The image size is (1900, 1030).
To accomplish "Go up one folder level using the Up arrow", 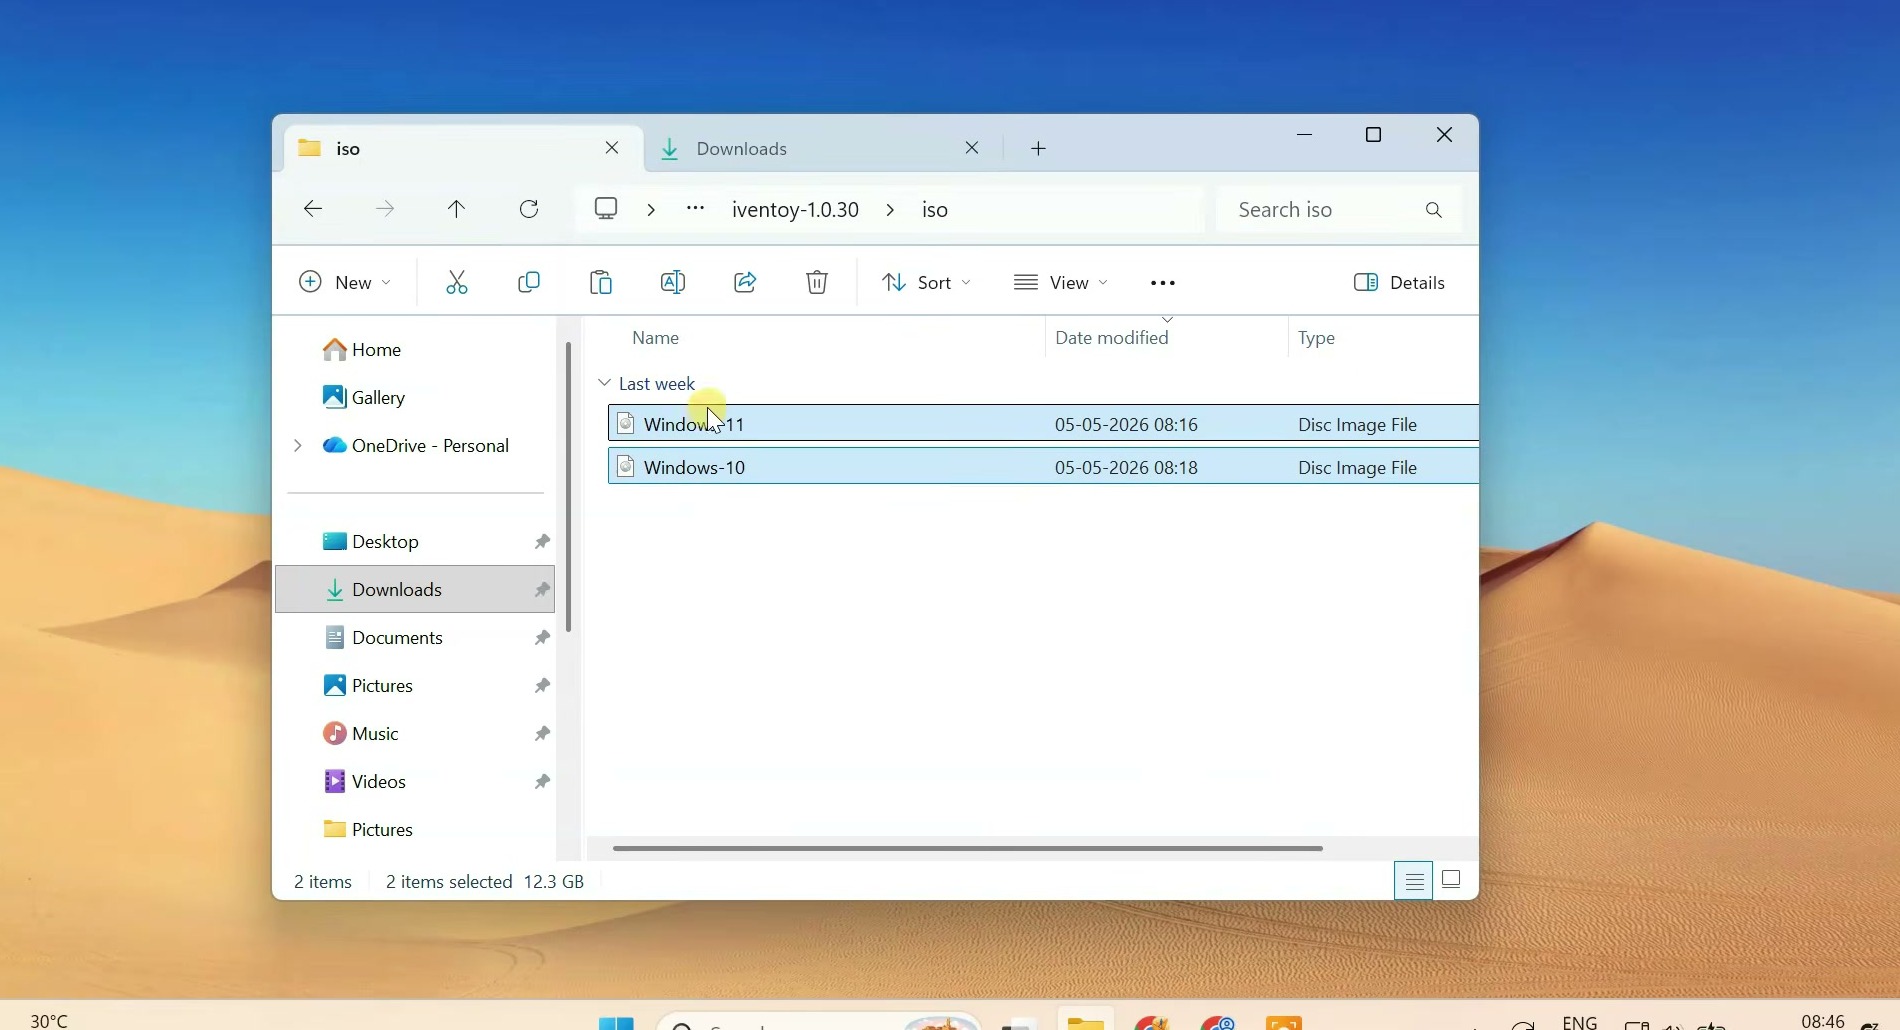I will click(457, 209).
